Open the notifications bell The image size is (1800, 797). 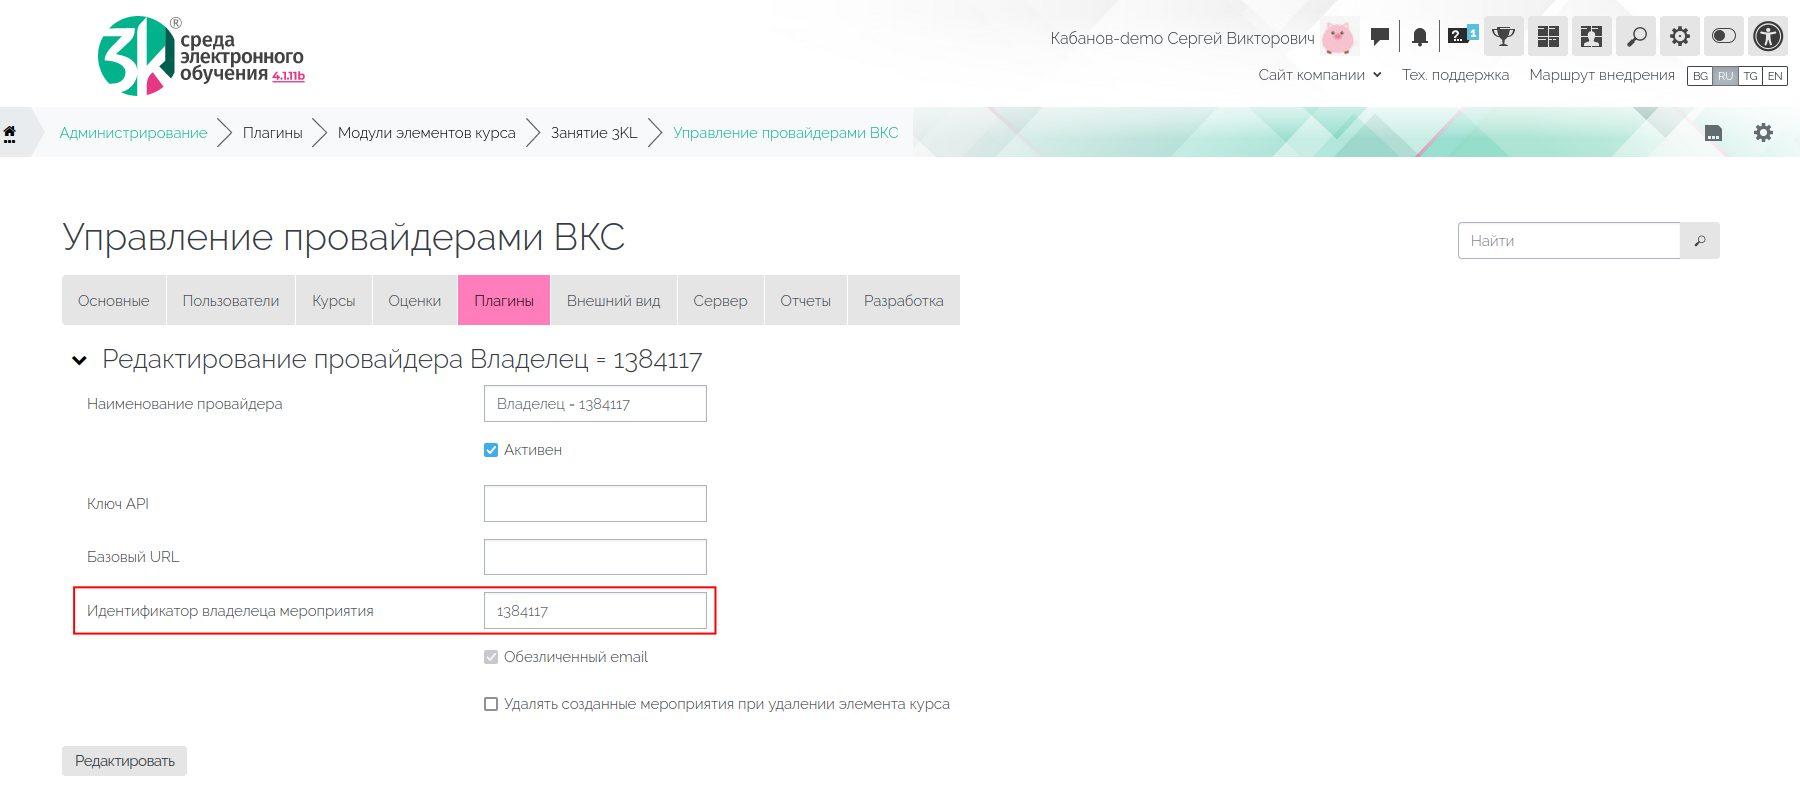click(x=1419, y=37)
